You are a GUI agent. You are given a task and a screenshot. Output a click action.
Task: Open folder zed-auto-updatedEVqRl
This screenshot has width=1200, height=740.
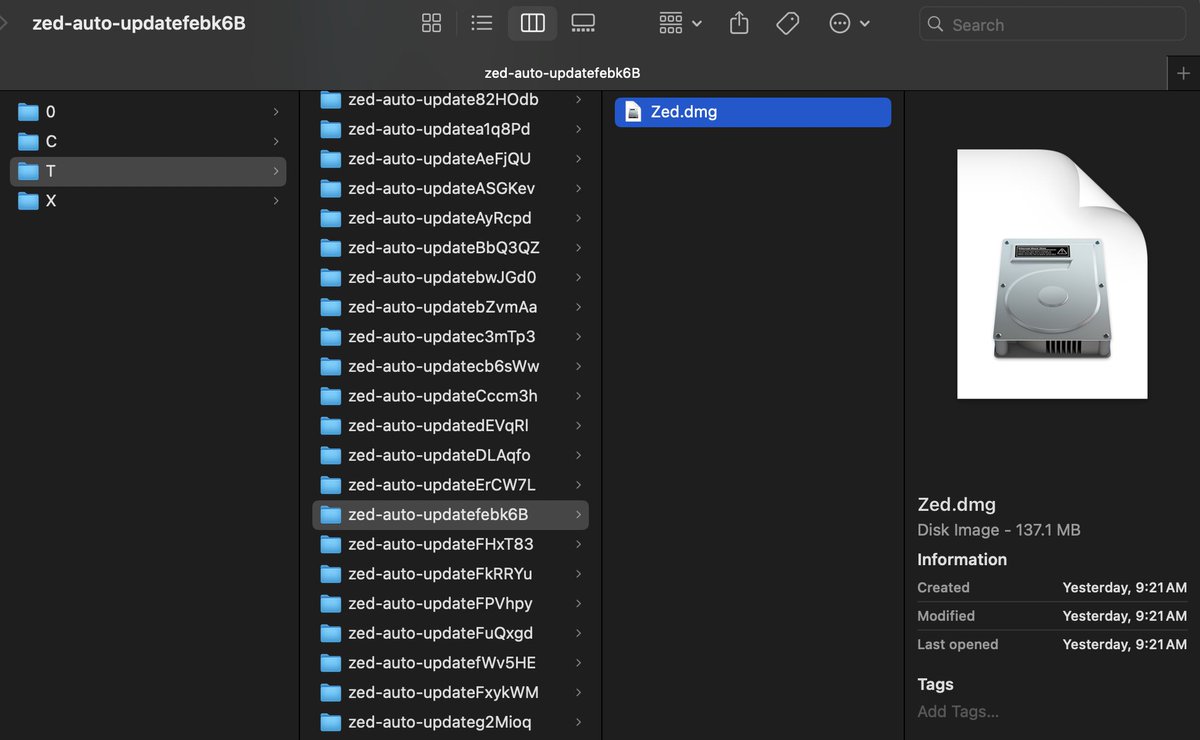tap(450, 426)
